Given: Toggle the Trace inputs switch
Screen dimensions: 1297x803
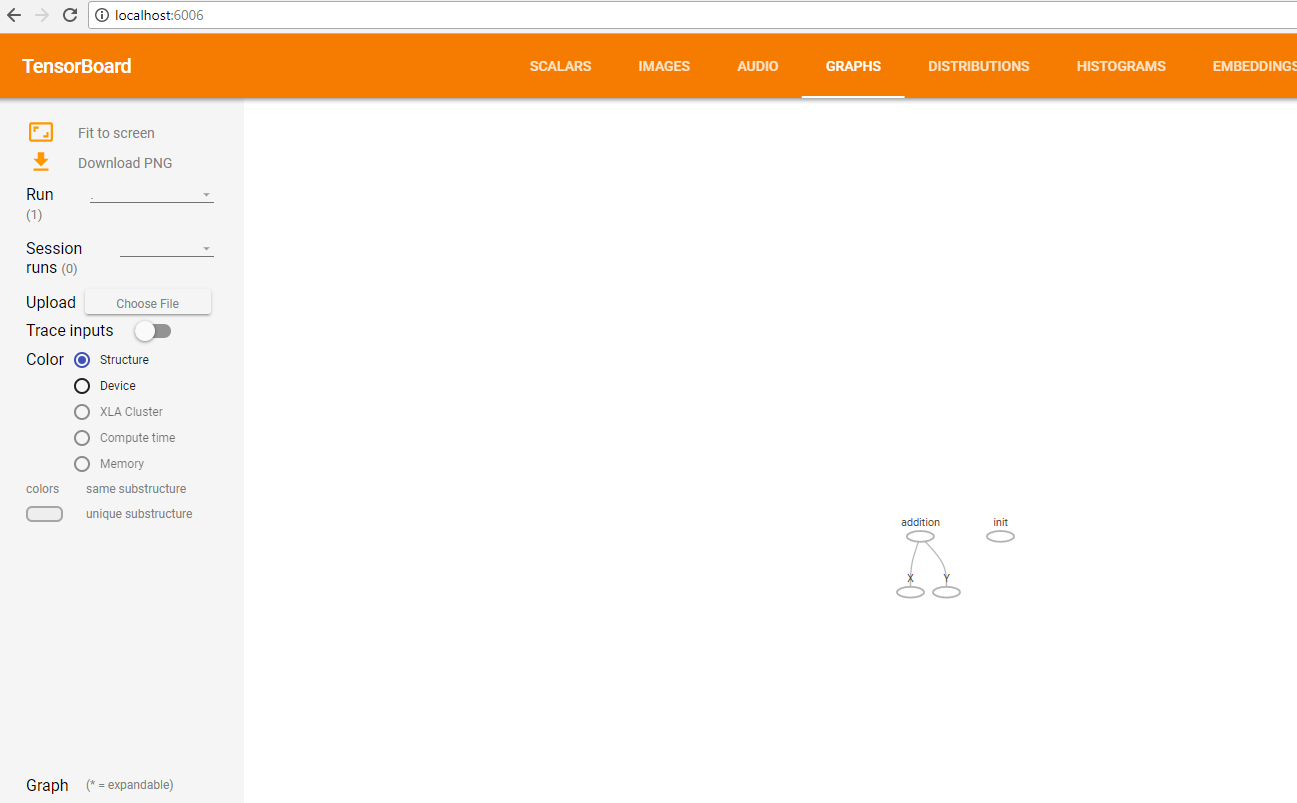Looking at the screenshot, I should [x=154, y=331].
